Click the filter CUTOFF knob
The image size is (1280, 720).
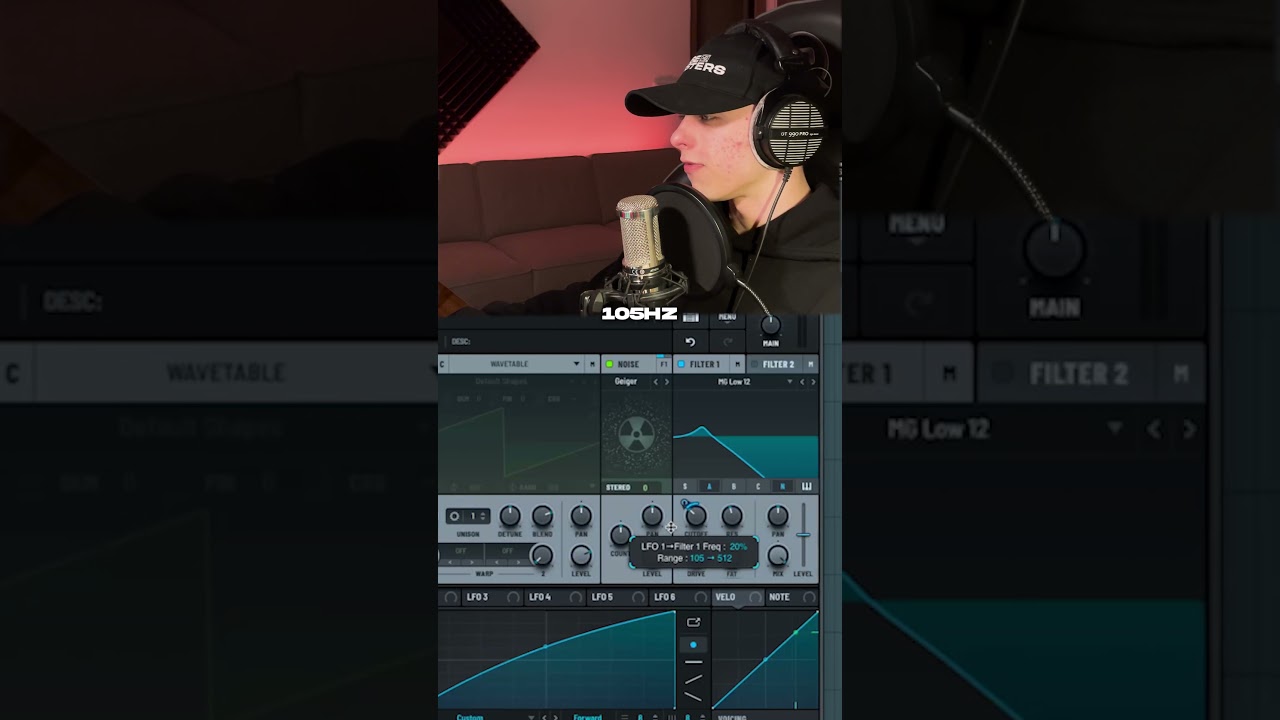coord(696,516)
